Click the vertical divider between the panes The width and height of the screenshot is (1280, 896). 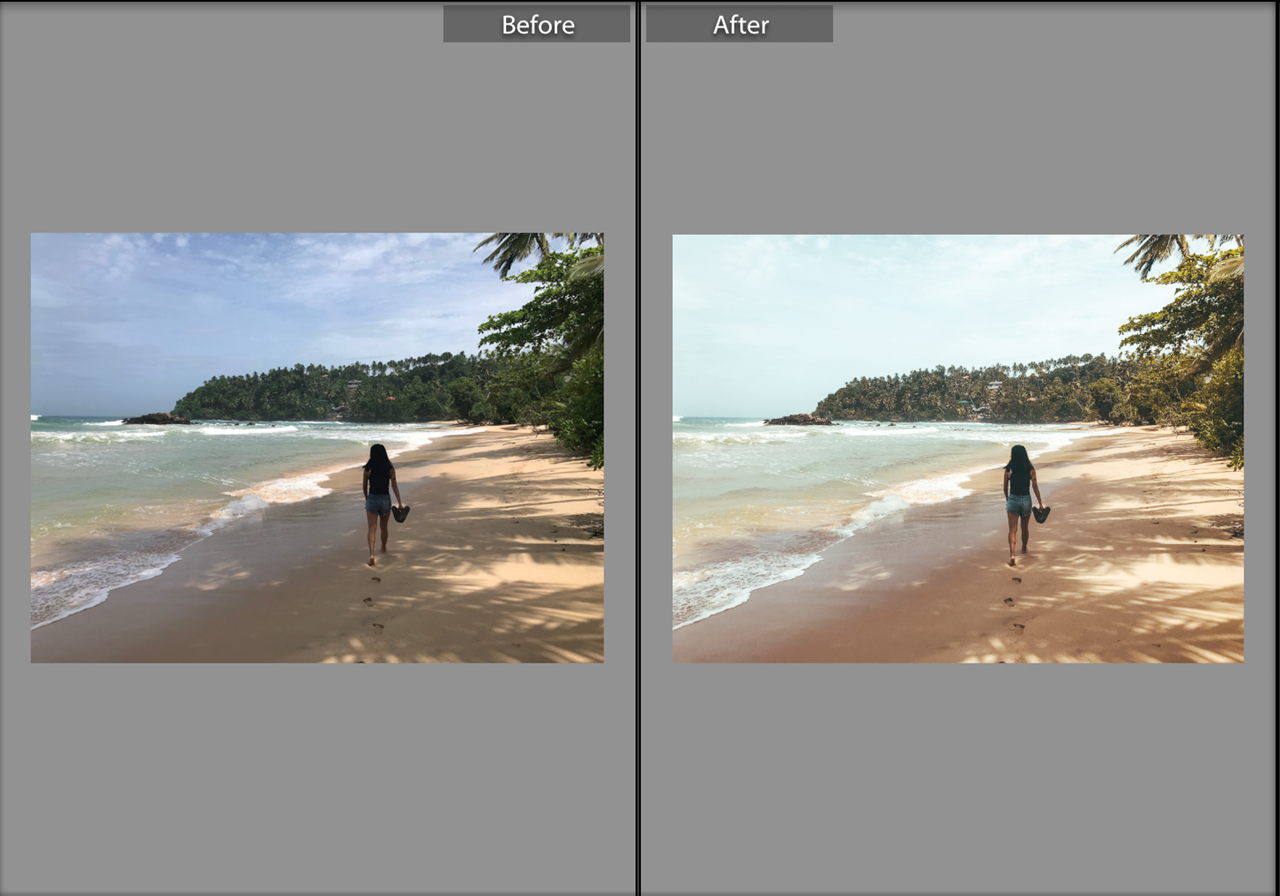(x=638, y=448)
